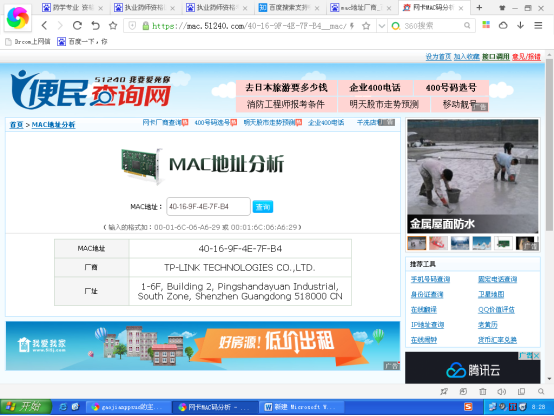Expand the address bar dropdown arrow
This screenshot has height=416, width=554.
(x=381, y=25)
